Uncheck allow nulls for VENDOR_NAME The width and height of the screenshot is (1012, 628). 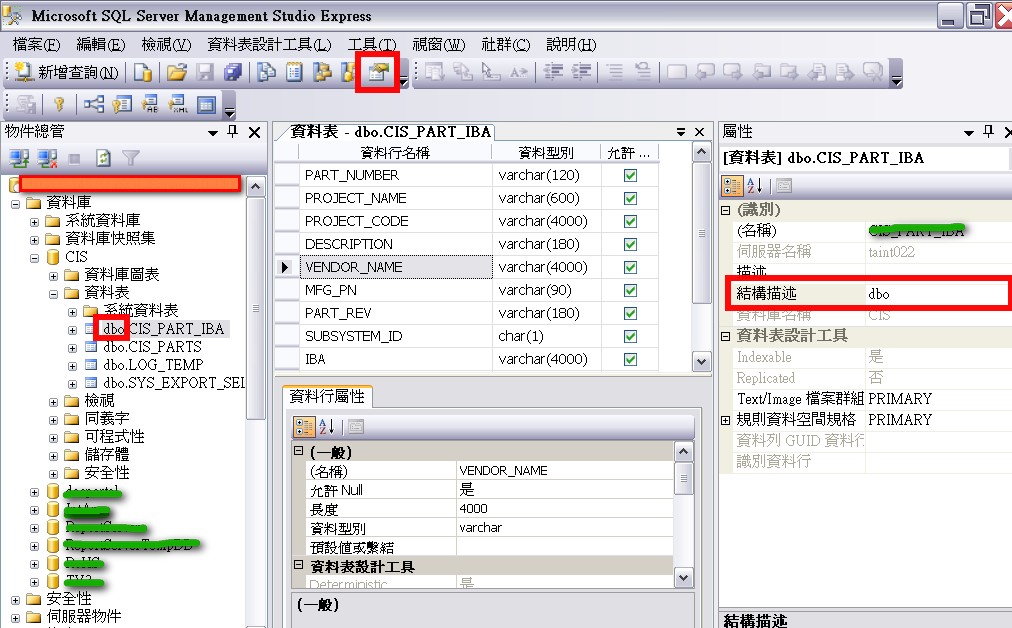click(x=630, y=267)
